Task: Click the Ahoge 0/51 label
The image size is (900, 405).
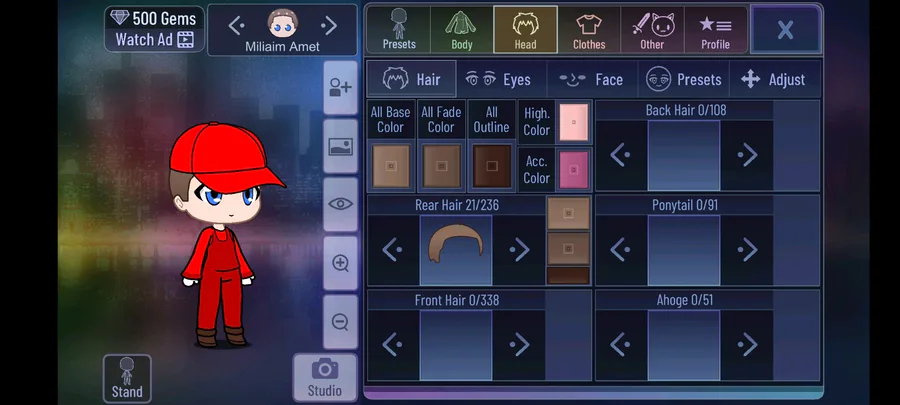Action: tap(684, 300)
